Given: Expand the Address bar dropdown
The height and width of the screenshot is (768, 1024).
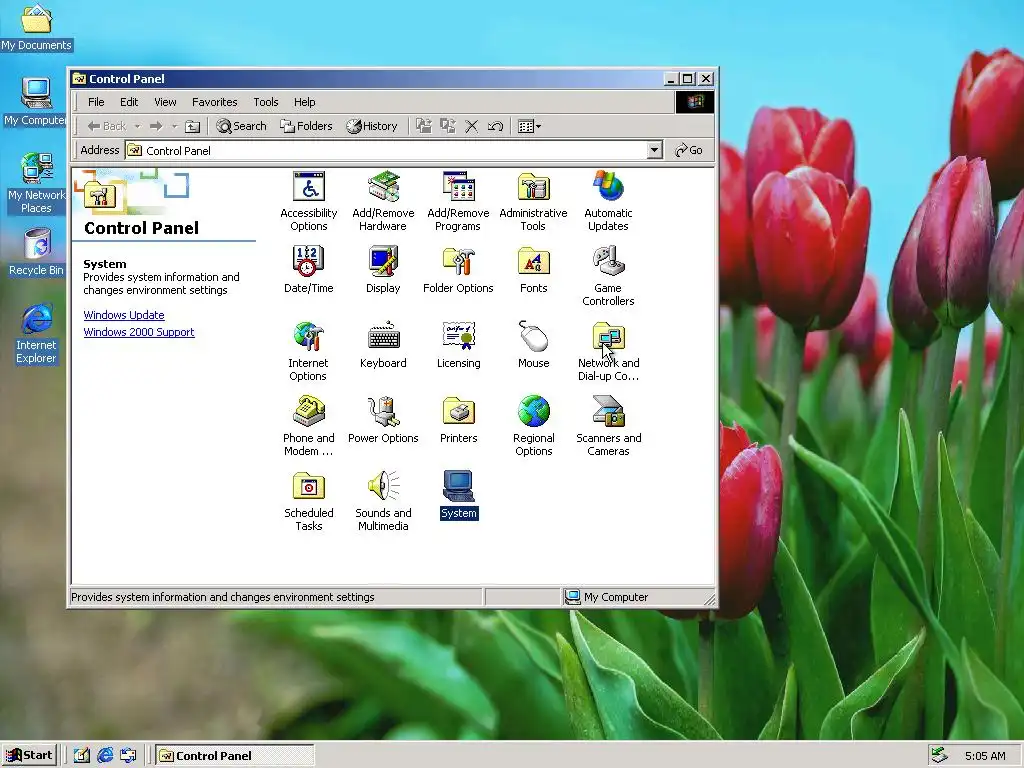Looking at the screenshot, I should pyautogui.click(x=654, y=150).
